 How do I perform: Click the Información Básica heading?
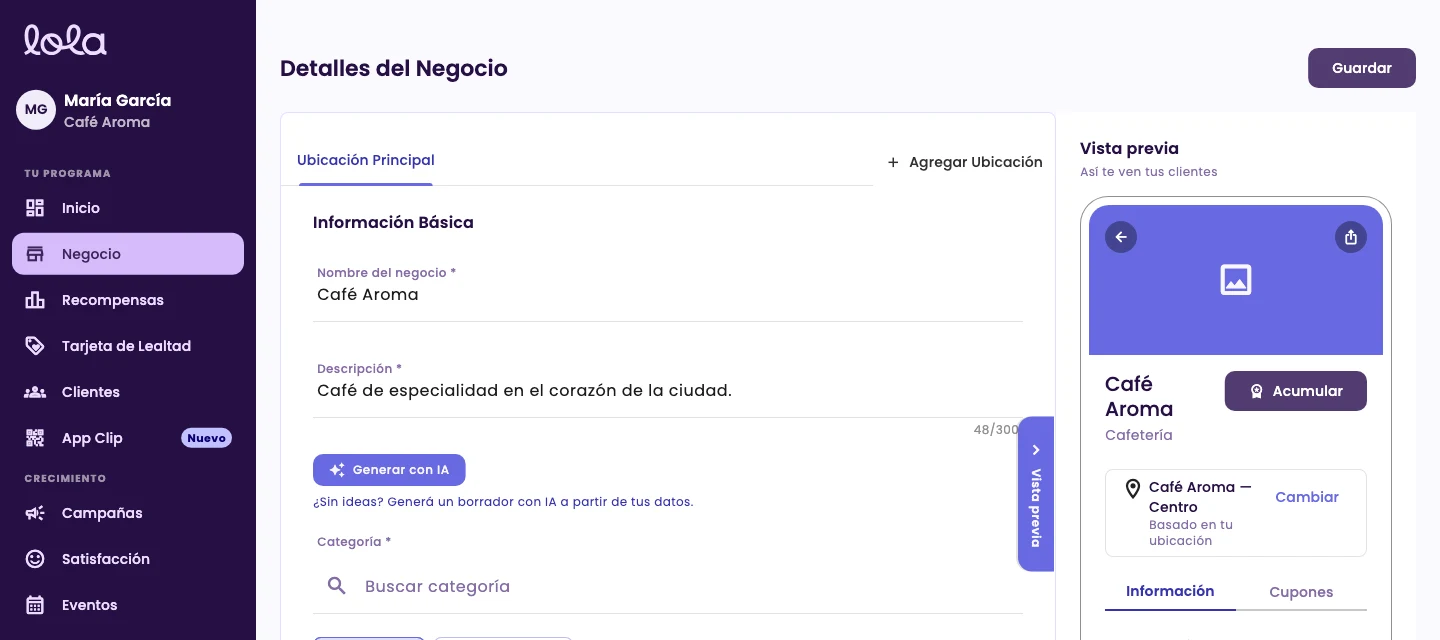393,222
